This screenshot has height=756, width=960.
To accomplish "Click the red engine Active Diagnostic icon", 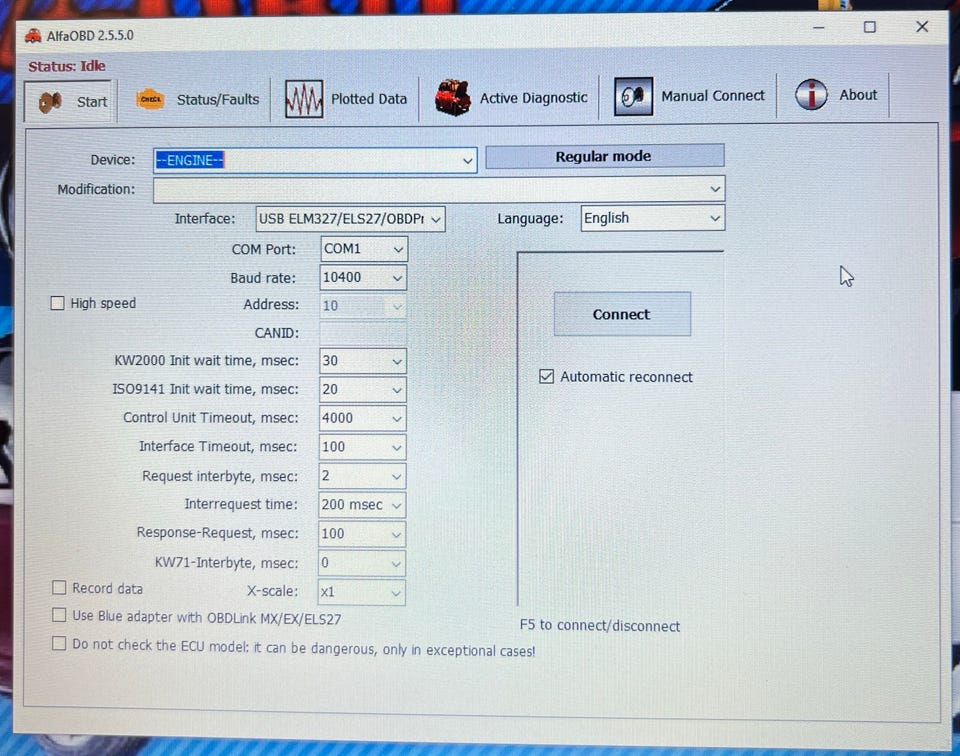I will 452,97.
